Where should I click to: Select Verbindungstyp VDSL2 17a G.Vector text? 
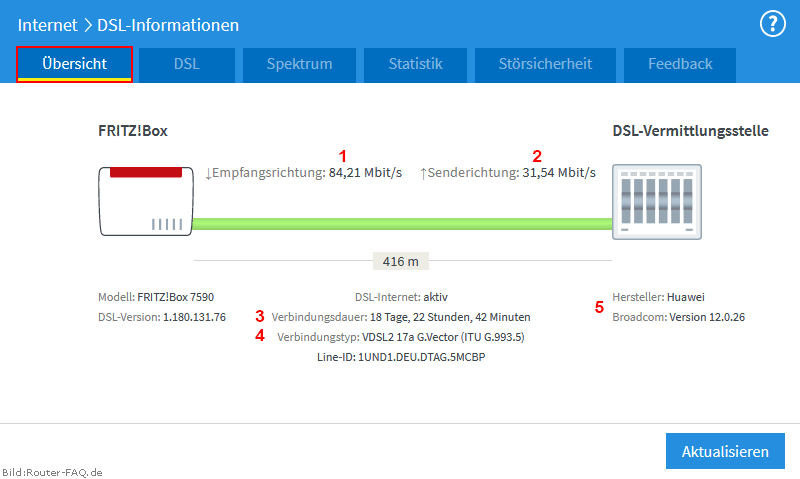tap(443, 337)
